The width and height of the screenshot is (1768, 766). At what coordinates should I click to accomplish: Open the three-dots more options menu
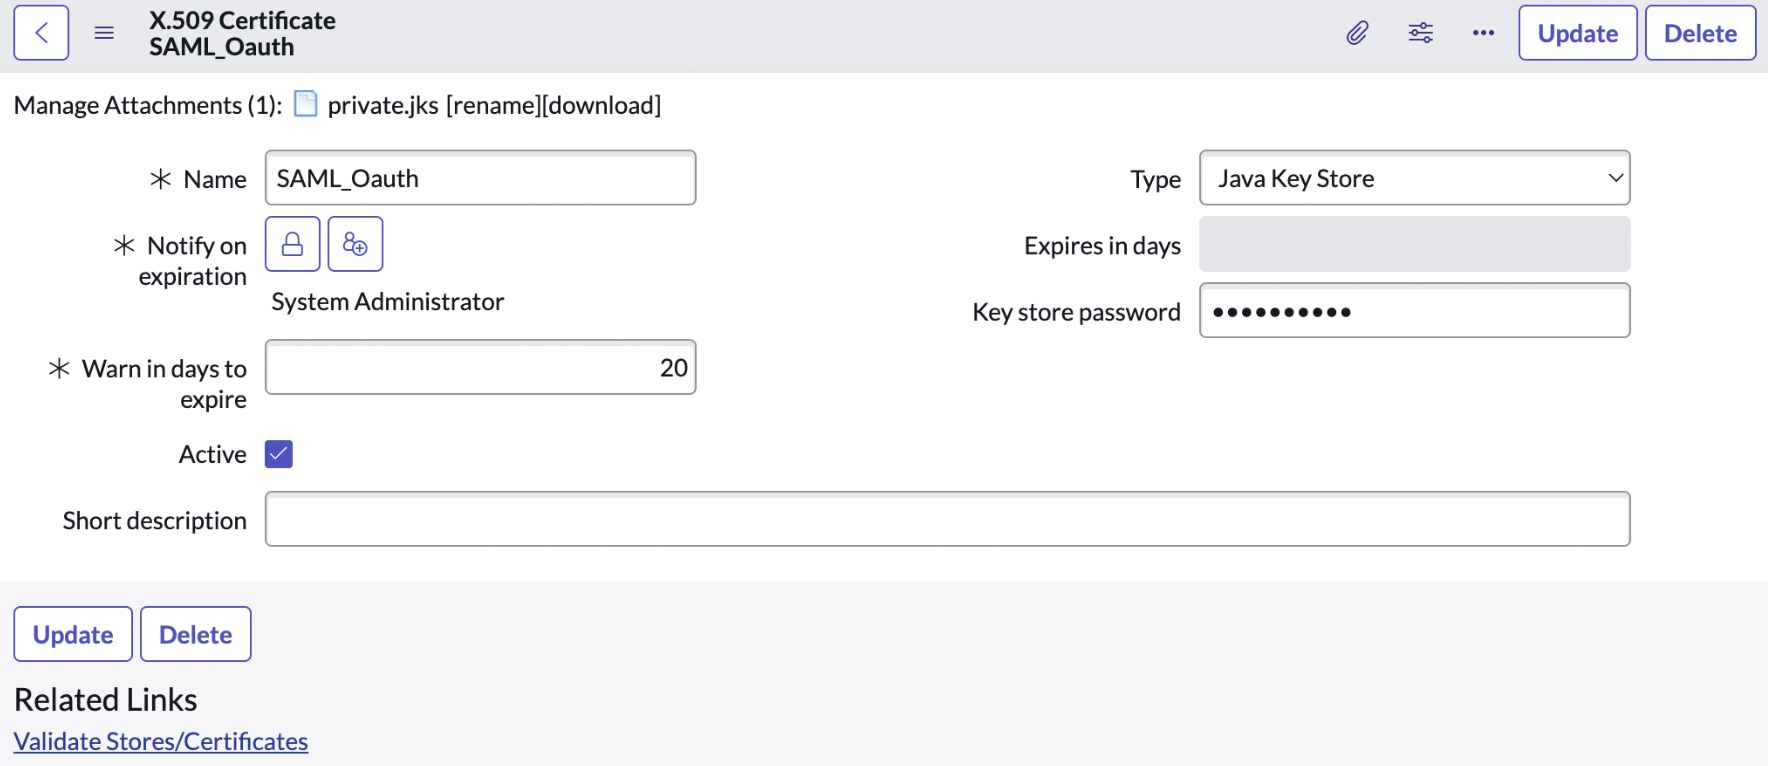(1483, 33)
